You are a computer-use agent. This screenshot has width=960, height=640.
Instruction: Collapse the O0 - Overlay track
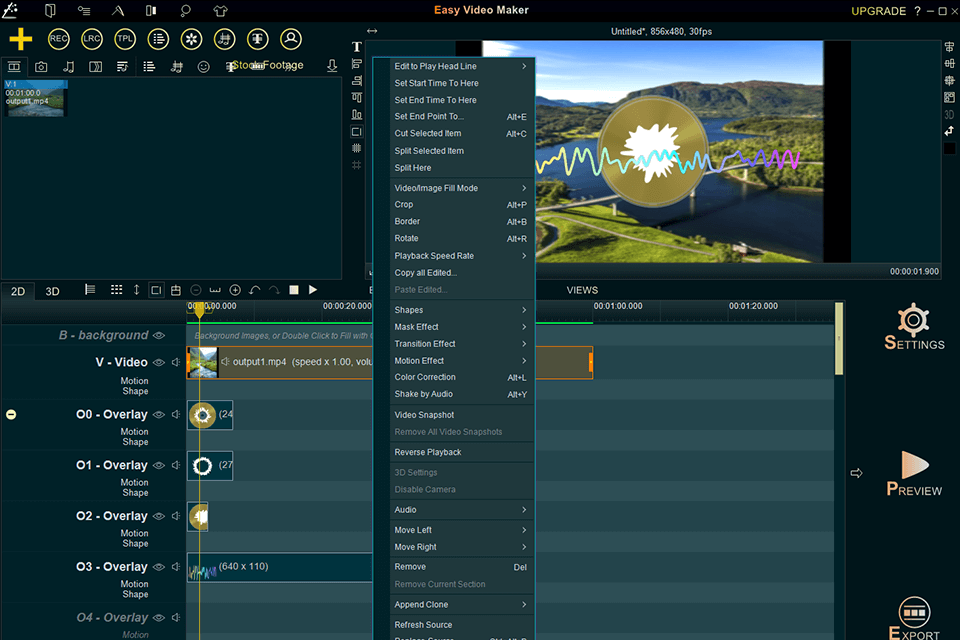coord(10,414)
